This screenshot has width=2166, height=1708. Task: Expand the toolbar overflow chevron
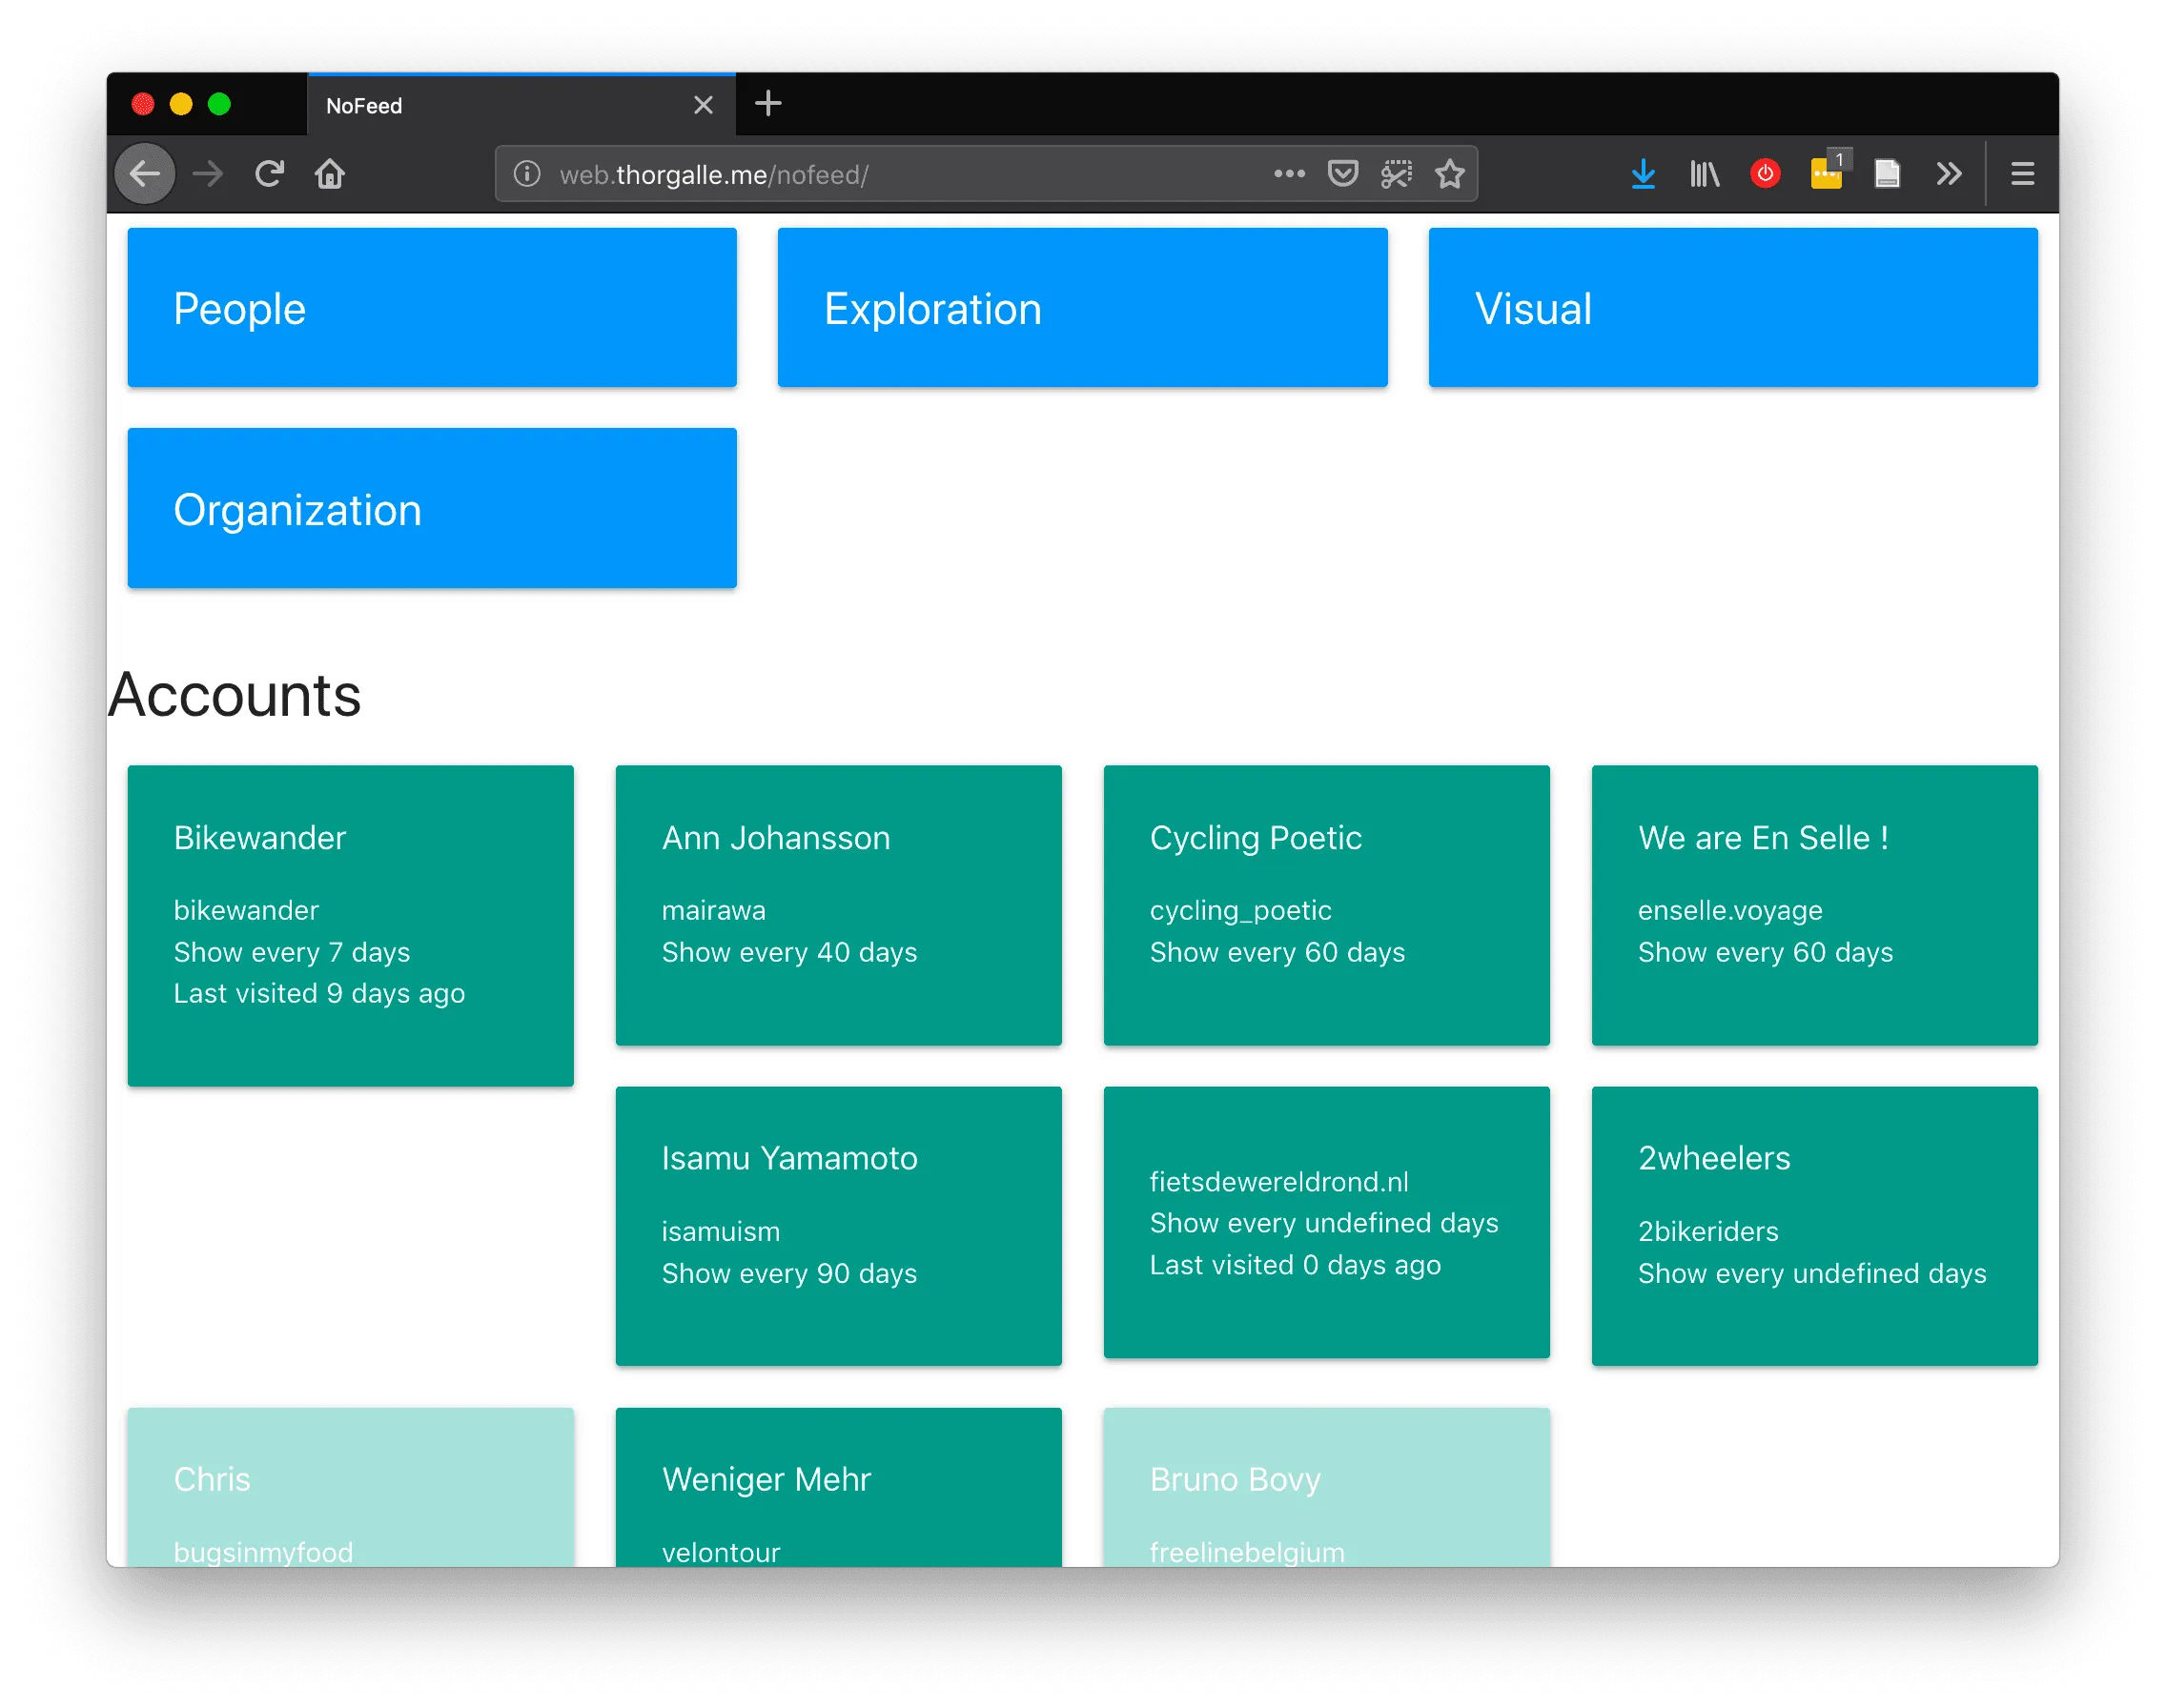pyautogui.click(x=1948, y=174)
